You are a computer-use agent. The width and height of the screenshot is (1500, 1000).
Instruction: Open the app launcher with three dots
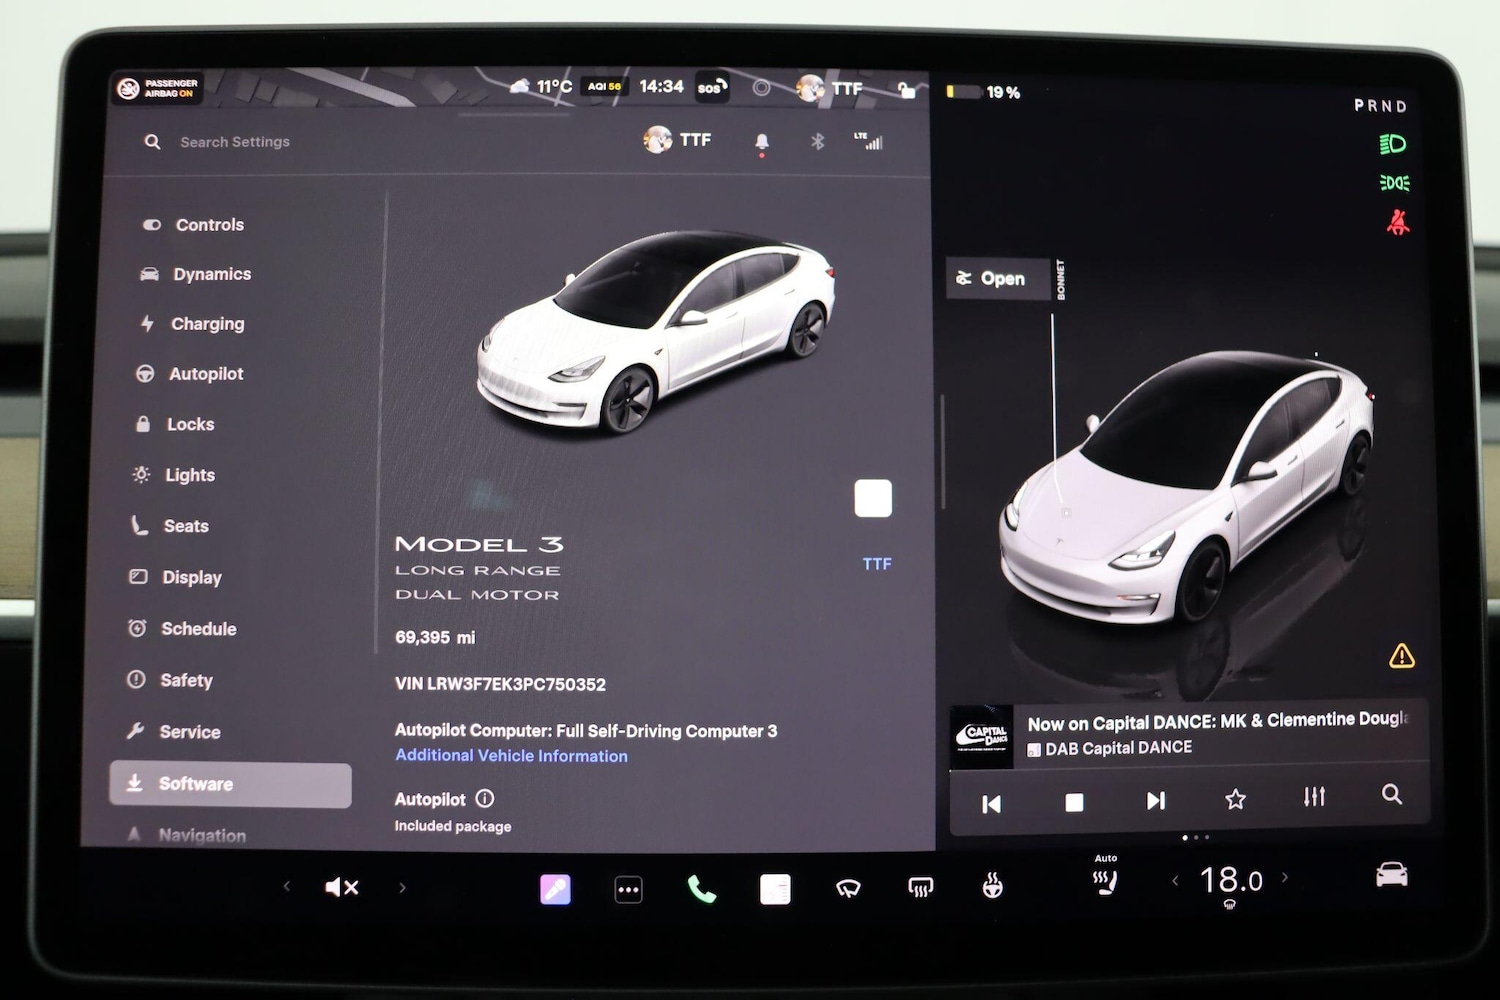tap(628, 888)
